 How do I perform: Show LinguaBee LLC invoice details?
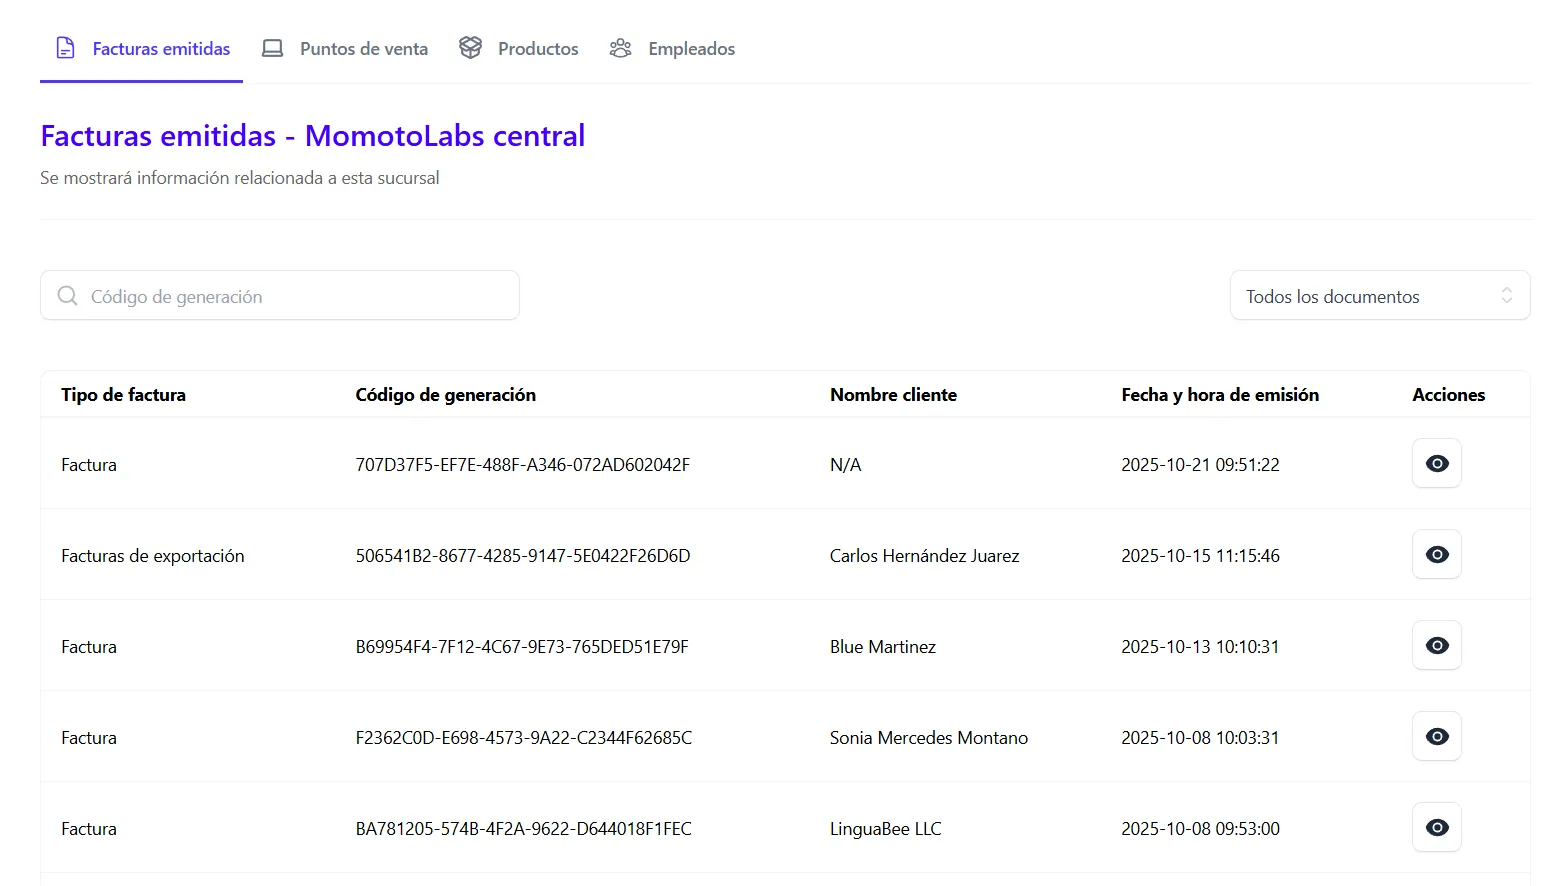(1436, 828)
